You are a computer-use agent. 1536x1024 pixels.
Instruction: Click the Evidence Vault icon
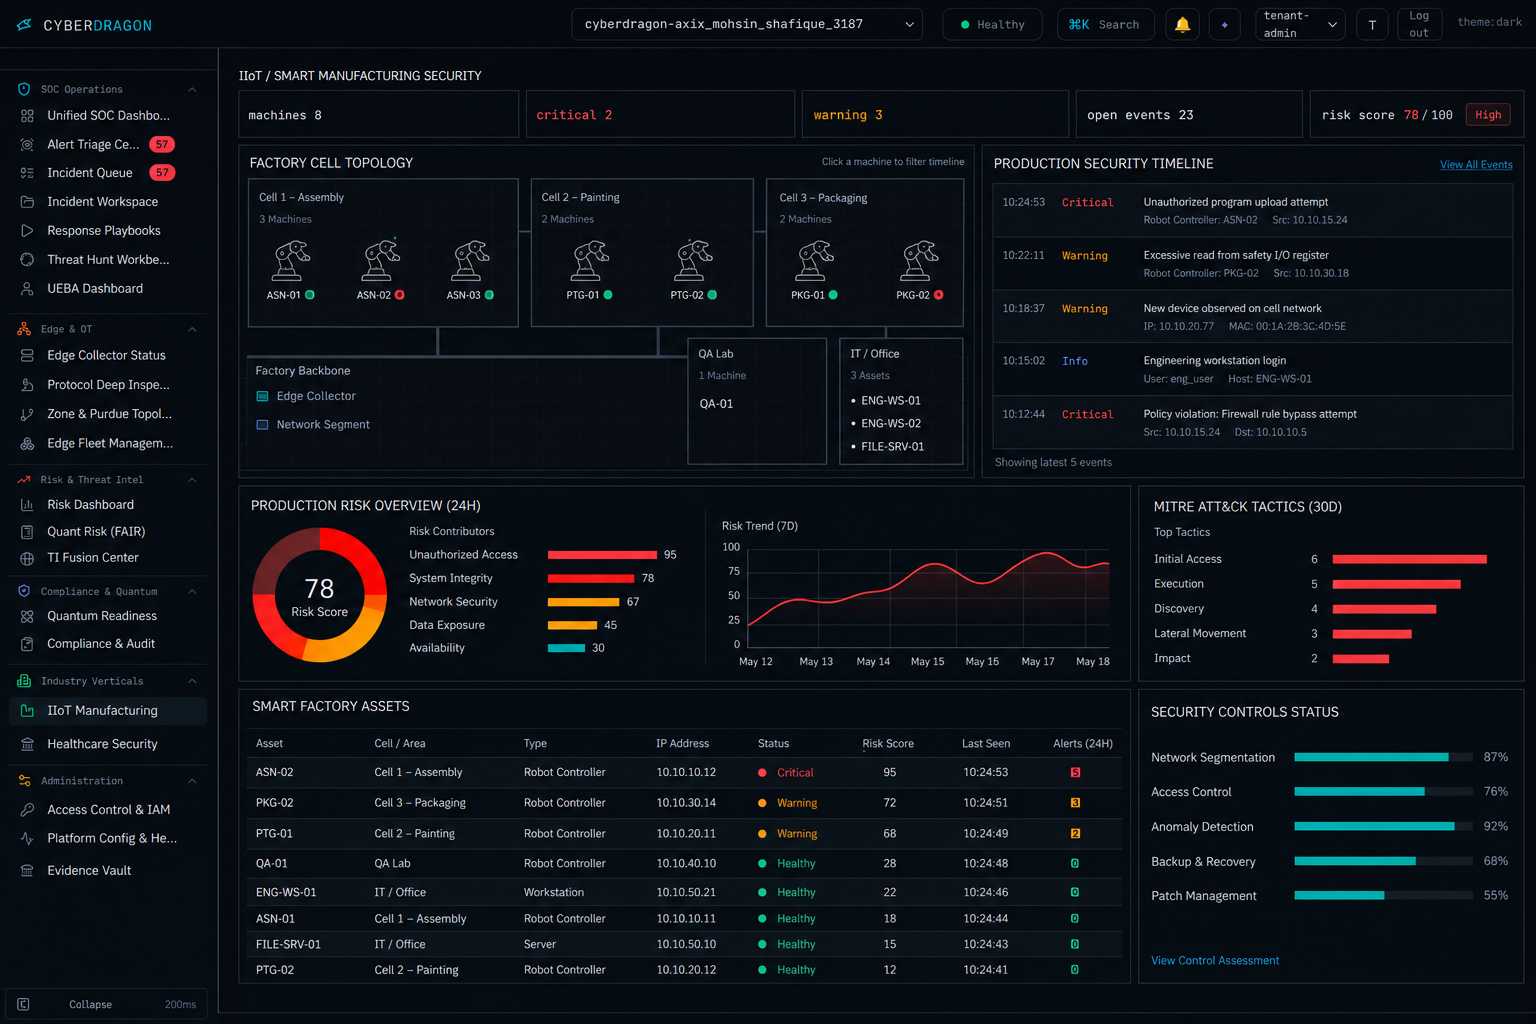point(27,871)
